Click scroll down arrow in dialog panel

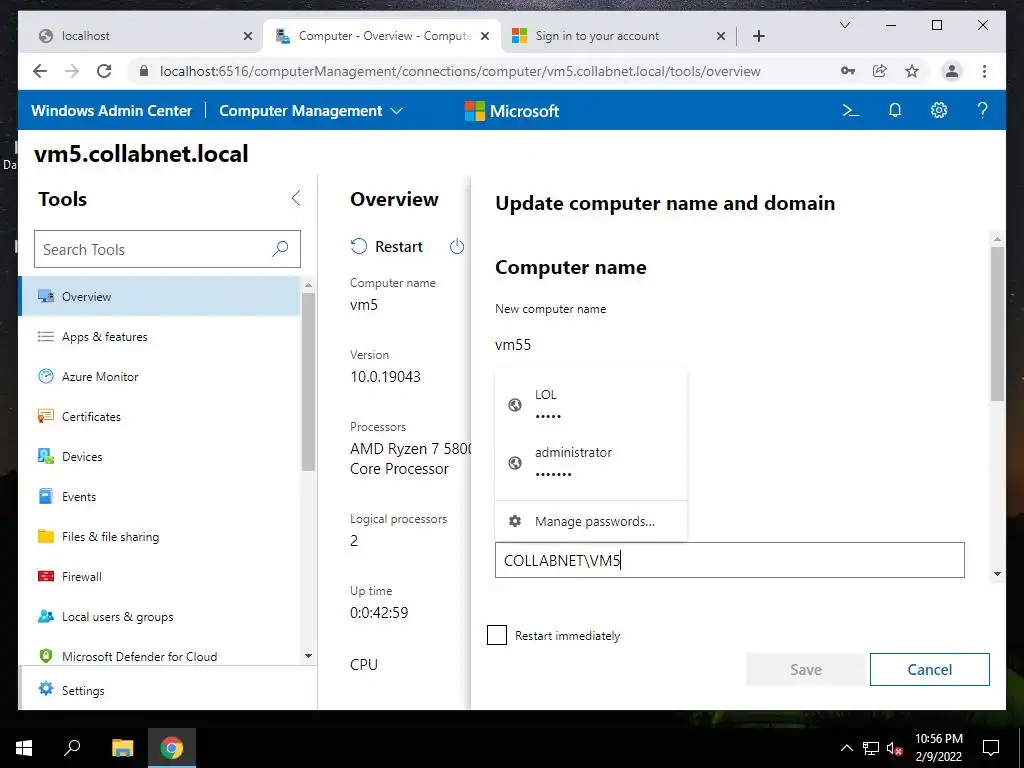click(x=997, y=574)
